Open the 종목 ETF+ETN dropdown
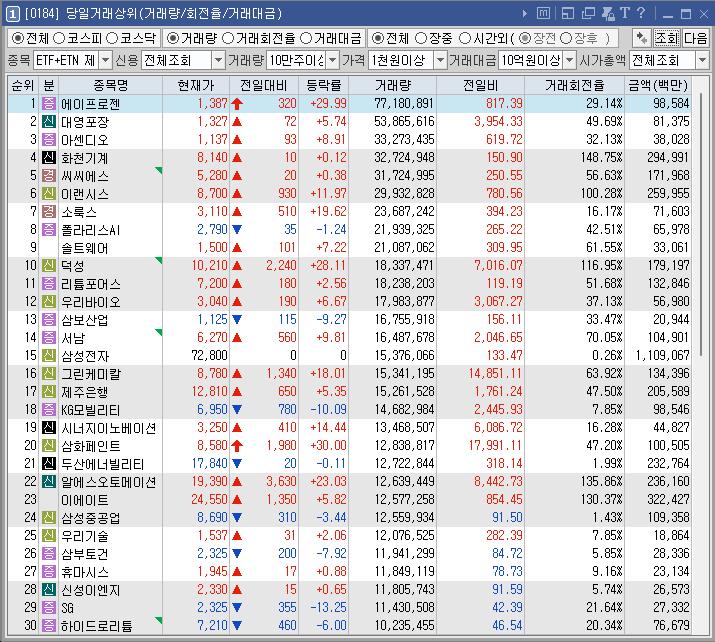The width and height of the screenshot is (715, 642). pyautogui.click(x=105, y=60)
